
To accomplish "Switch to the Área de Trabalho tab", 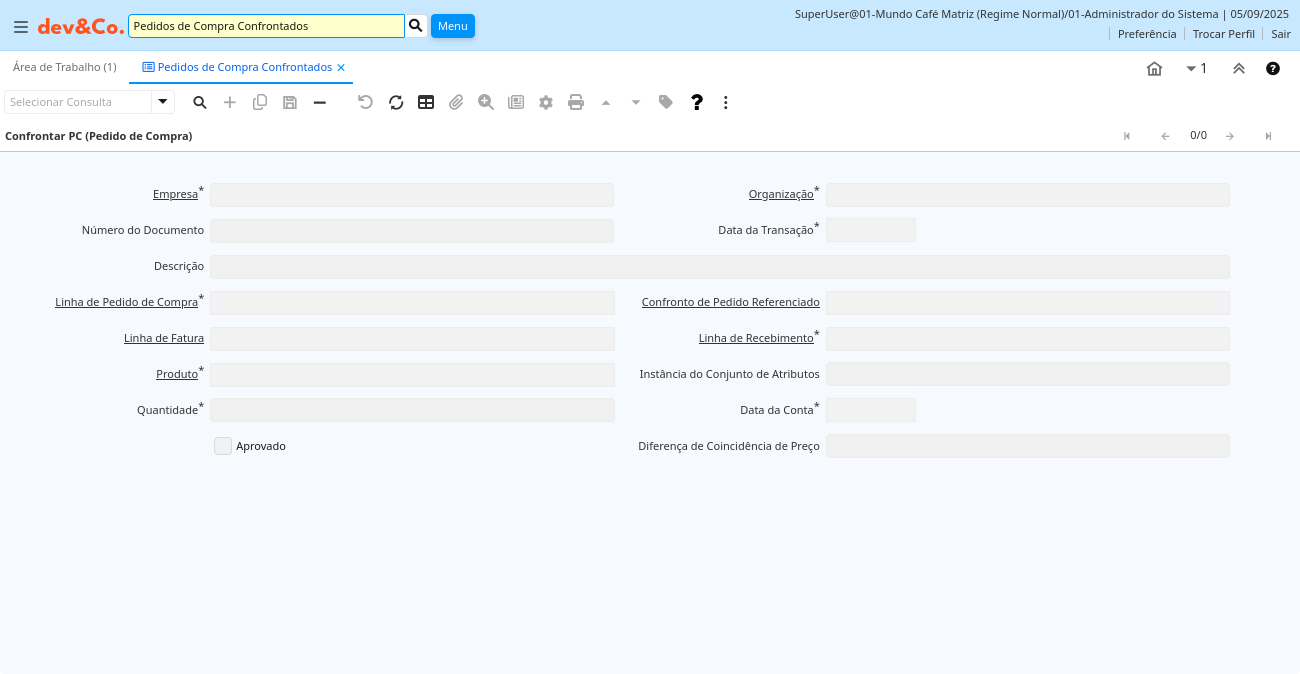I will (64, 67).
